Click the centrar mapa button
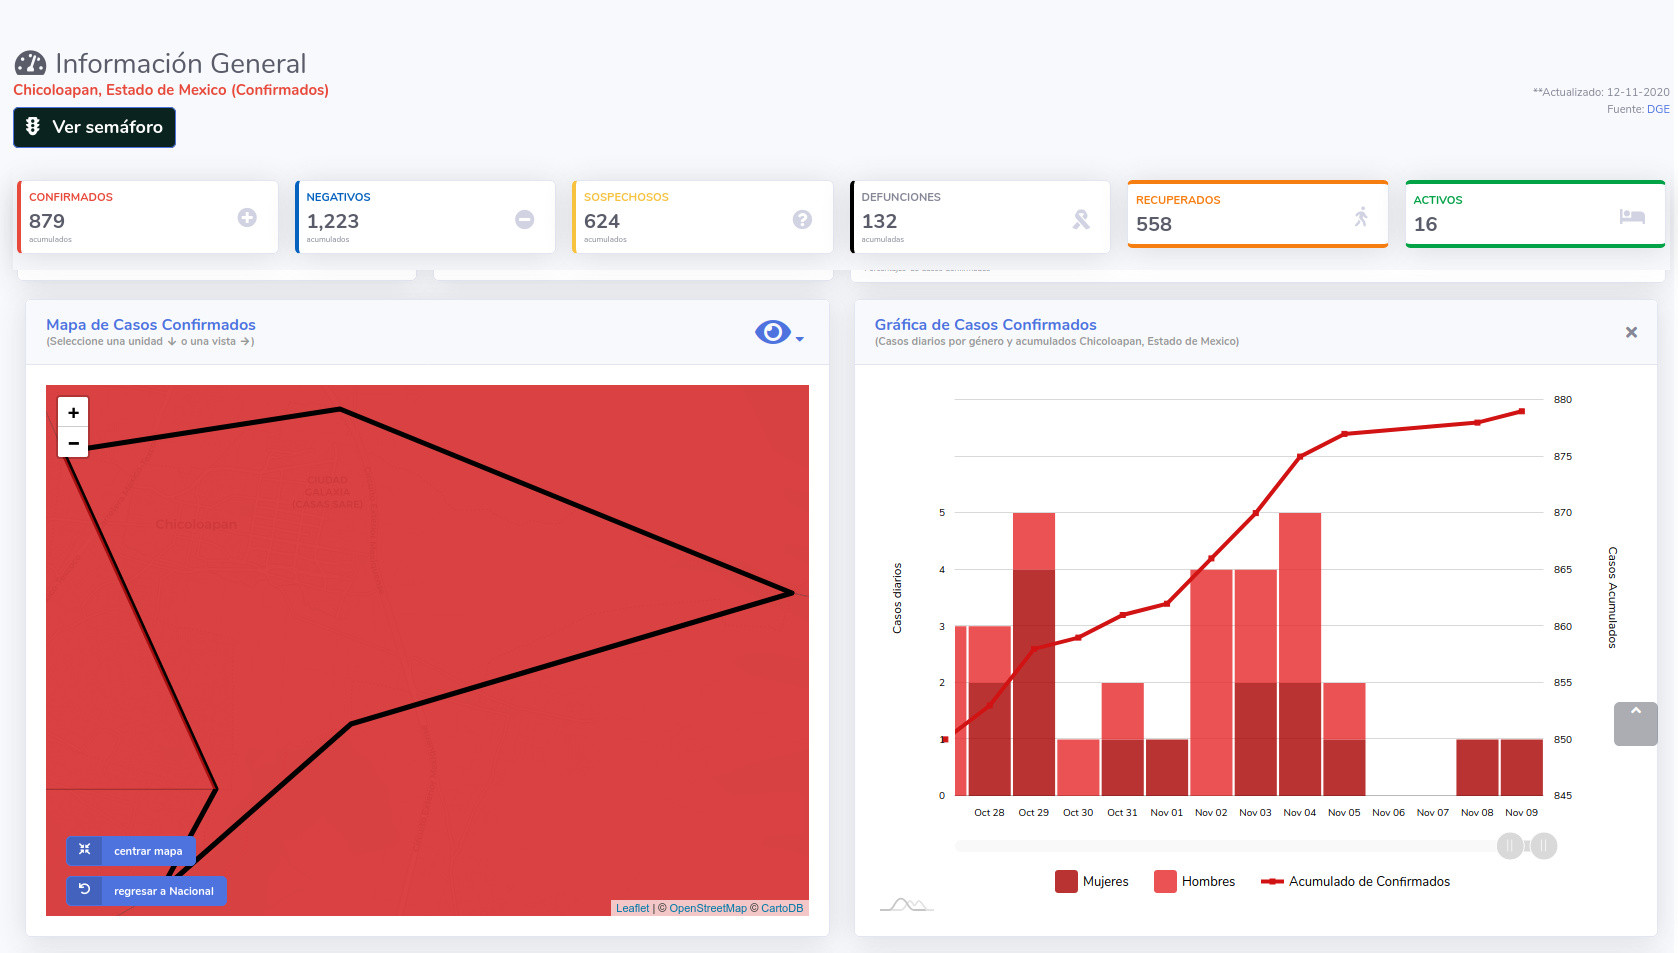This screenshot has width=1678, height=953. (131, 851)
